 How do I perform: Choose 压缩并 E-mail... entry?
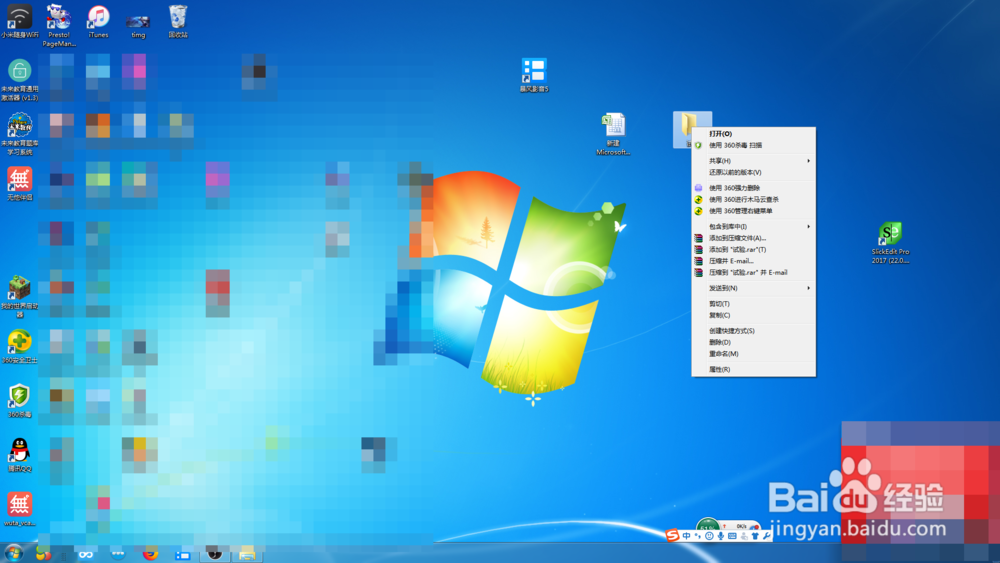pos(754,261)
